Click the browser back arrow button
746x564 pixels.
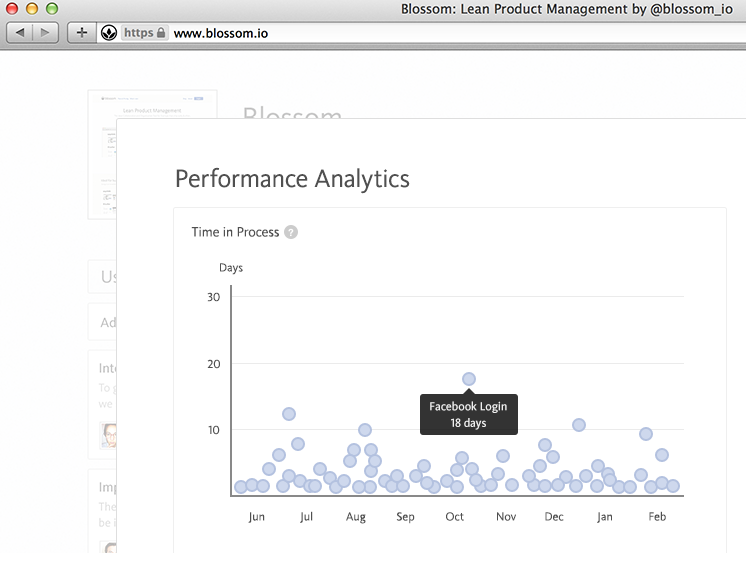(19, 33)
